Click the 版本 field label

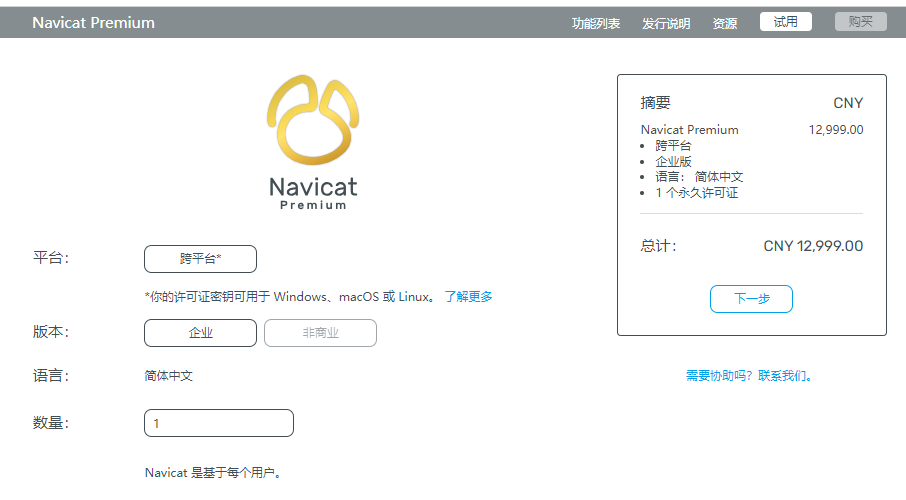pos(51,332)
